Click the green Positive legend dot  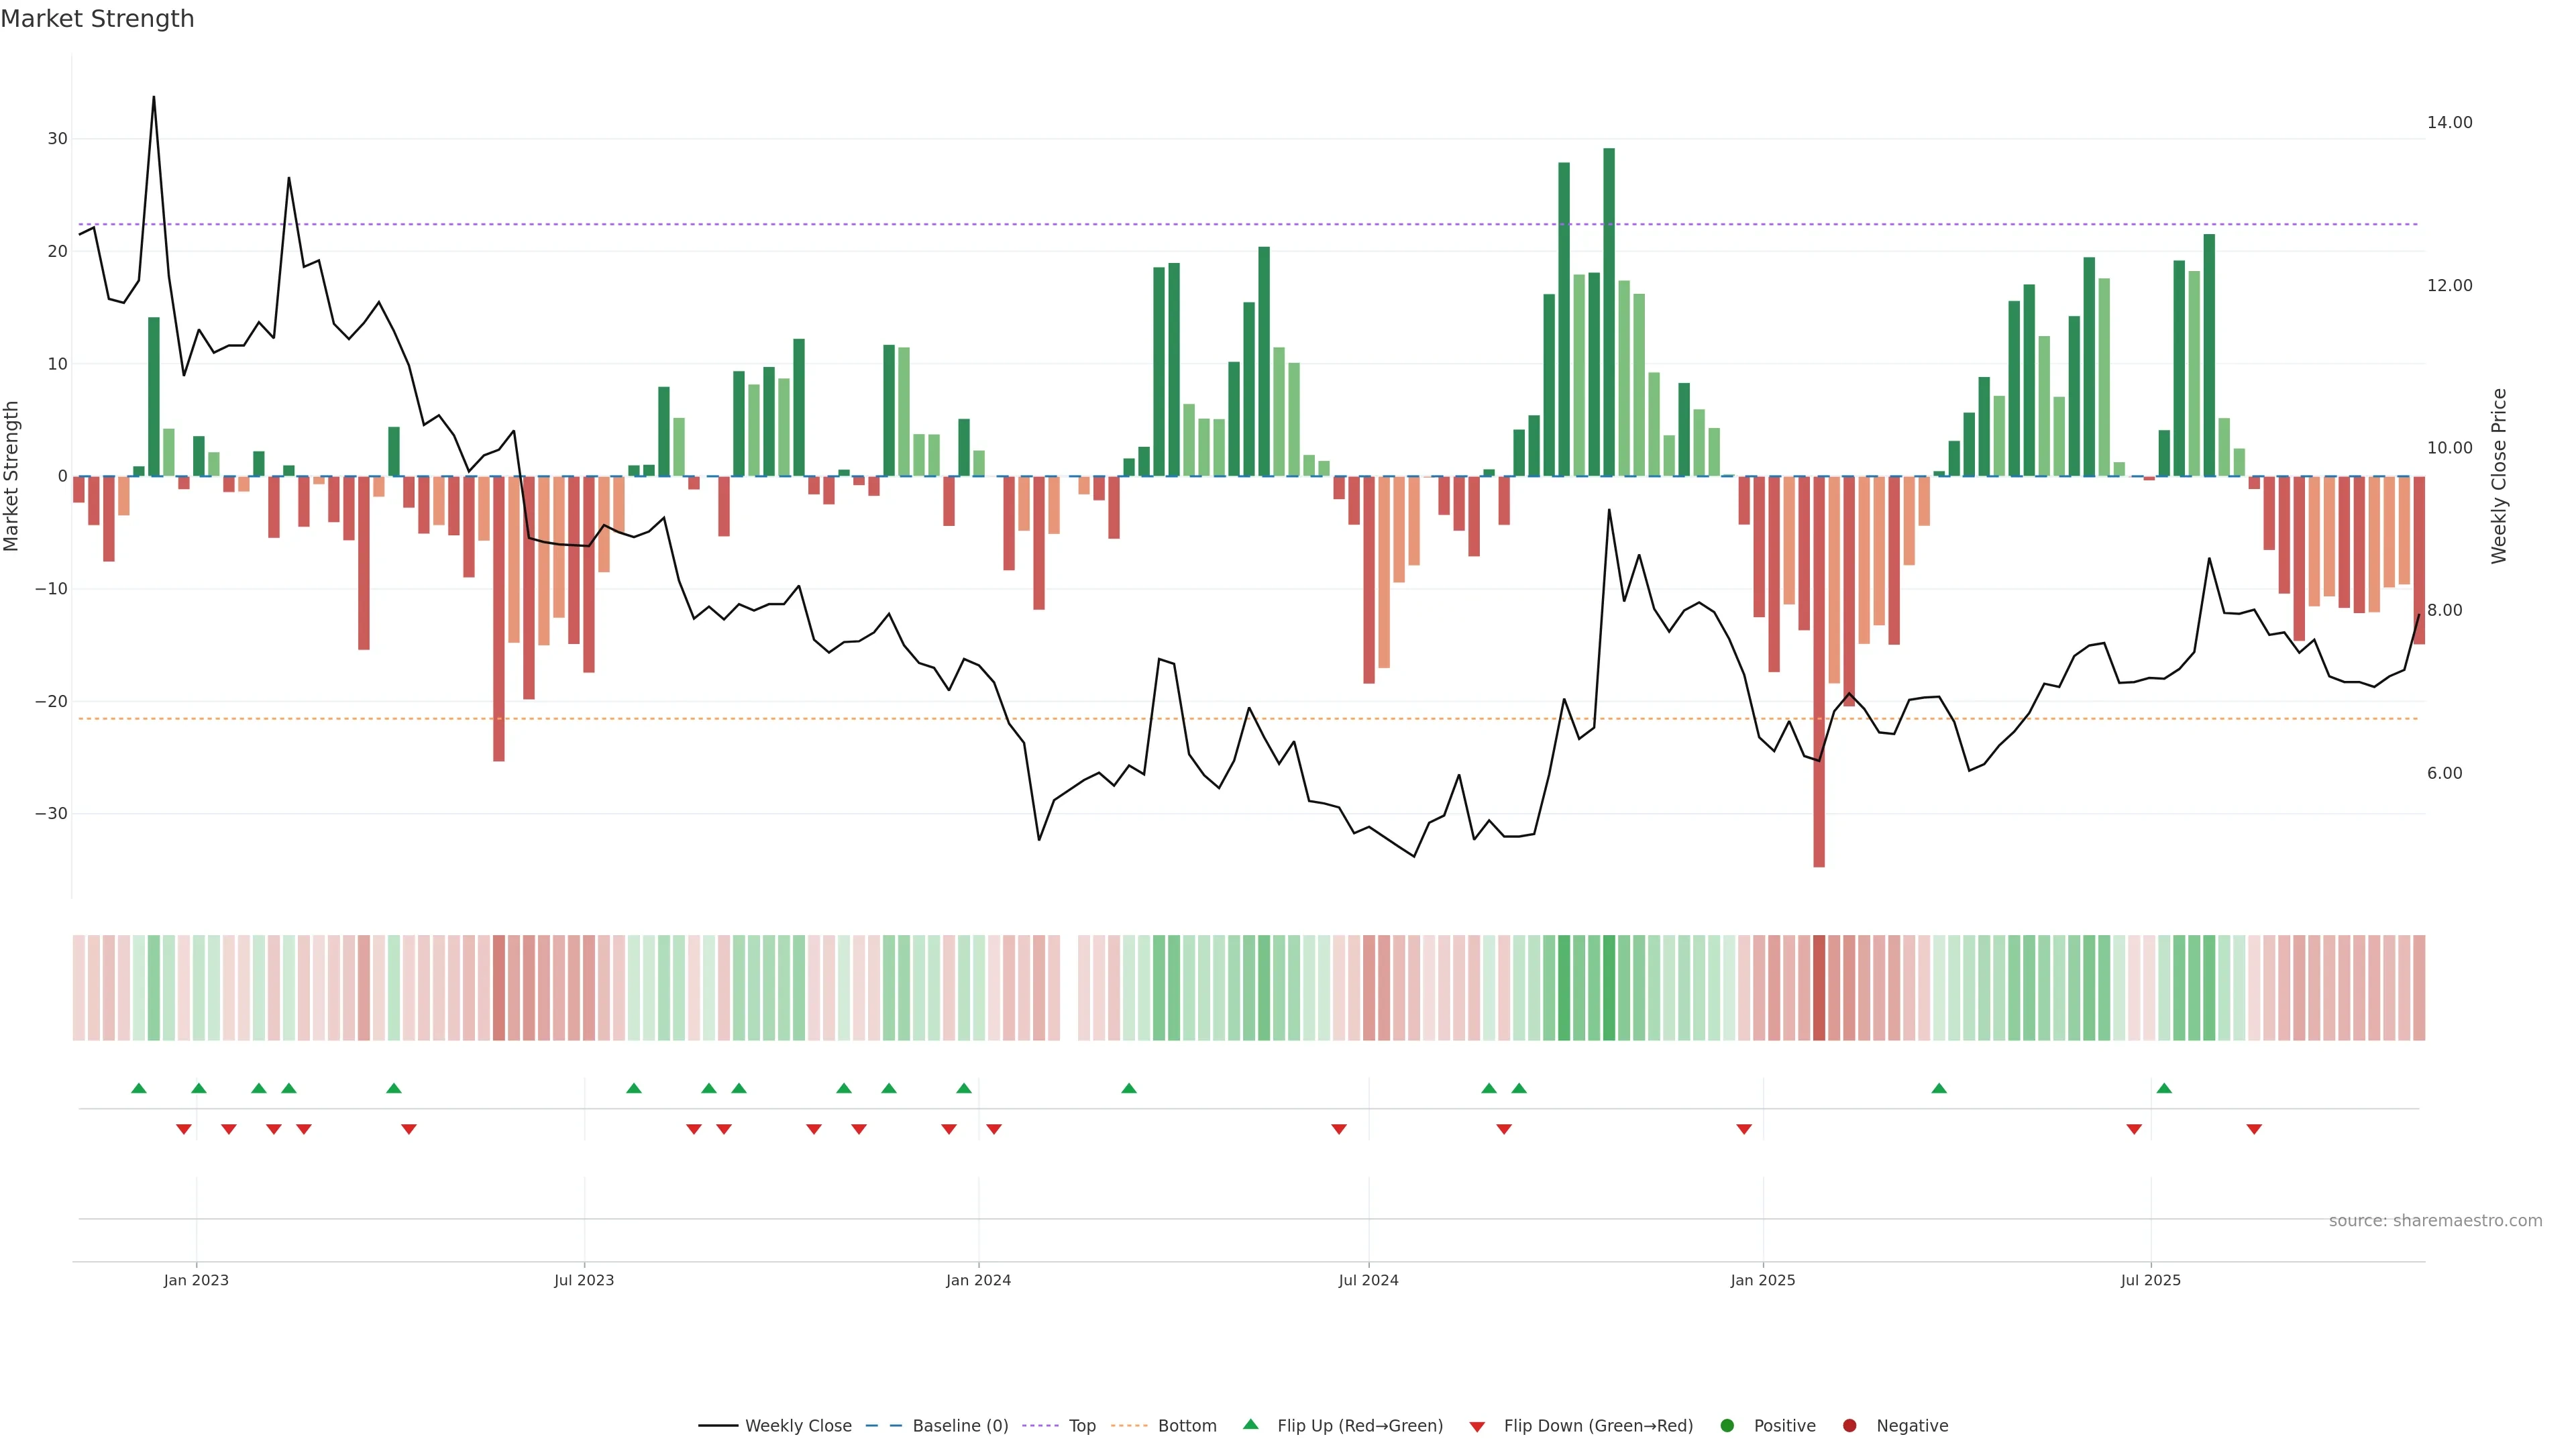point(1727,1425)
